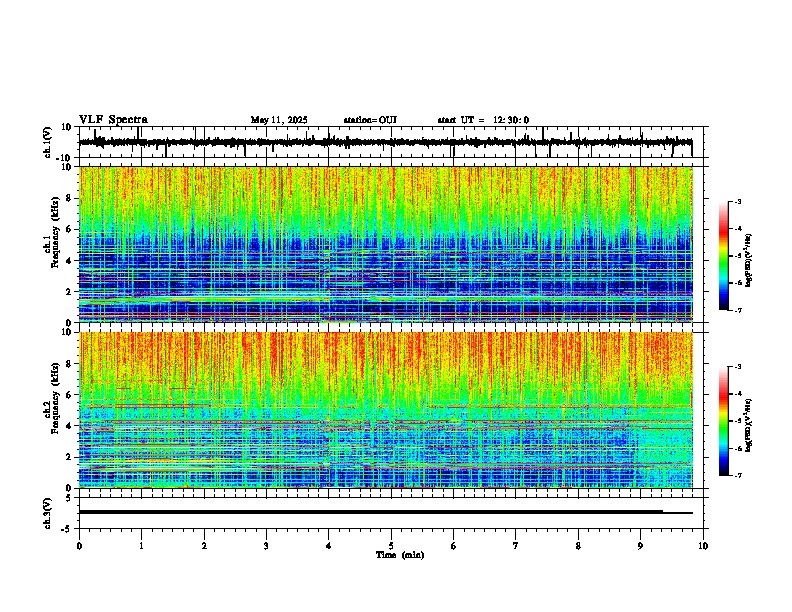Image resolution: width=792 pixels, height=612 pixels.
Task: Click the ch.1 spectrogram panel
Action: pyautogui.click(x=386, y=244)
